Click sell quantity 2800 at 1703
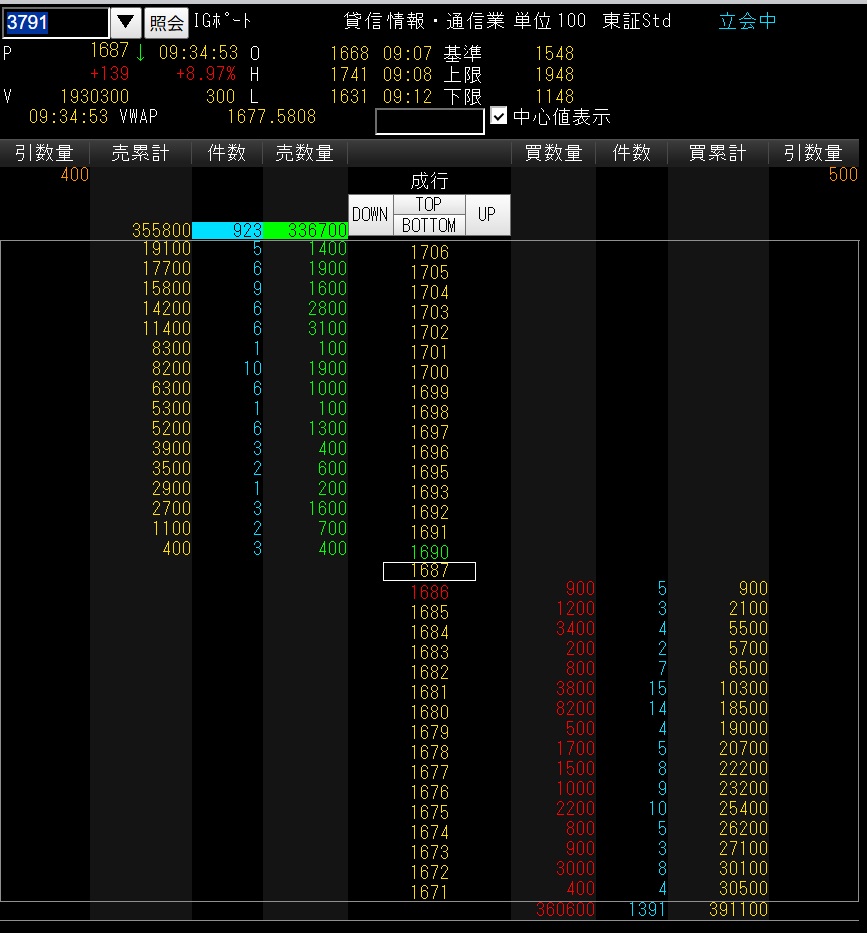 (327, 308)
